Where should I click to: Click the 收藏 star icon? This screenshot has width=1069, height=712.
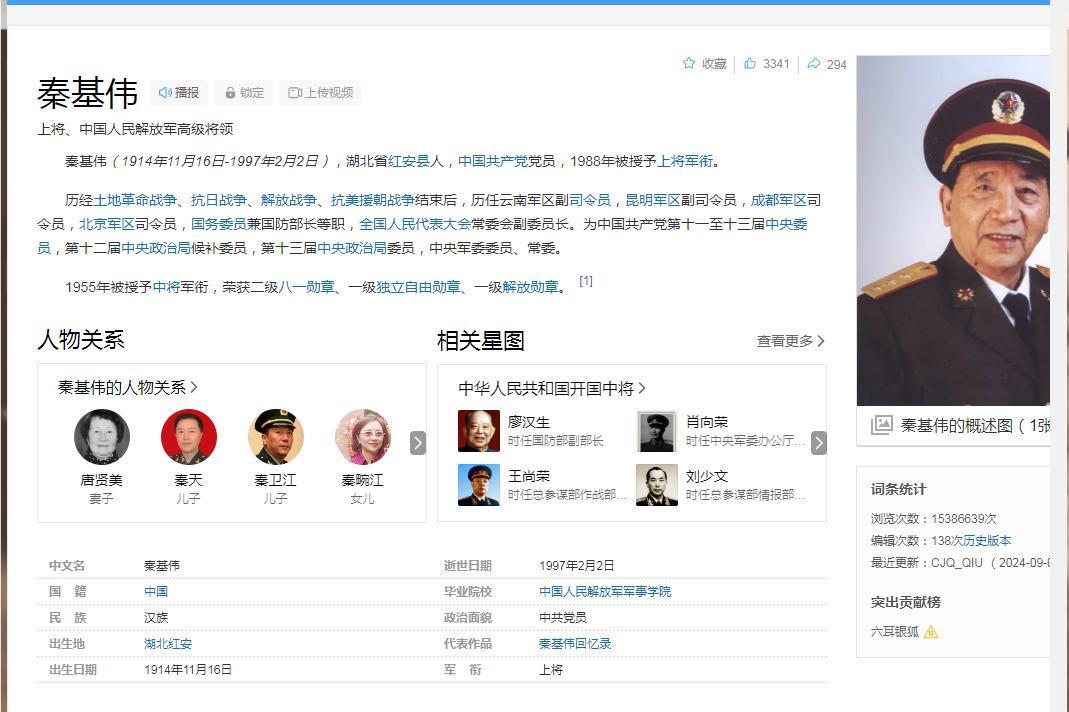(x=689, y=64)
